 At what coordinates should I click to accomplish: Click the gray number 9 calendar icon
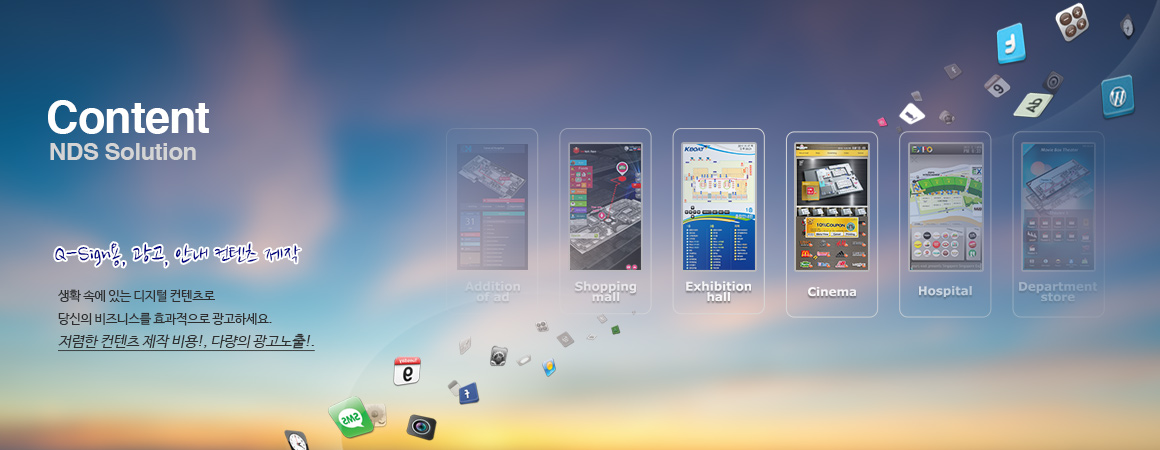click(996, 86)
